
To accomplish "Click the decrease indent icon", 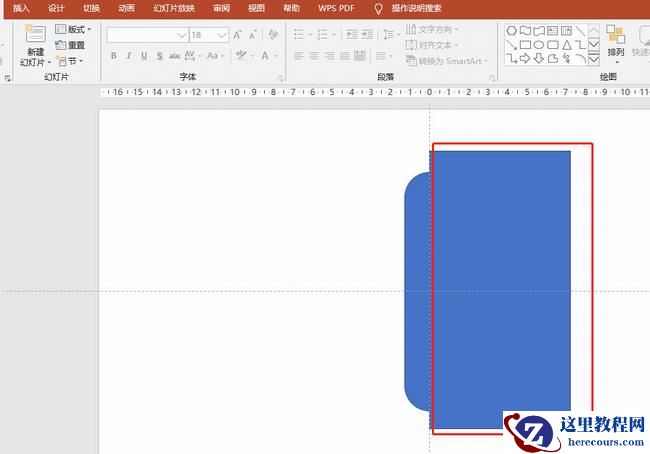I will coord(352,34).
